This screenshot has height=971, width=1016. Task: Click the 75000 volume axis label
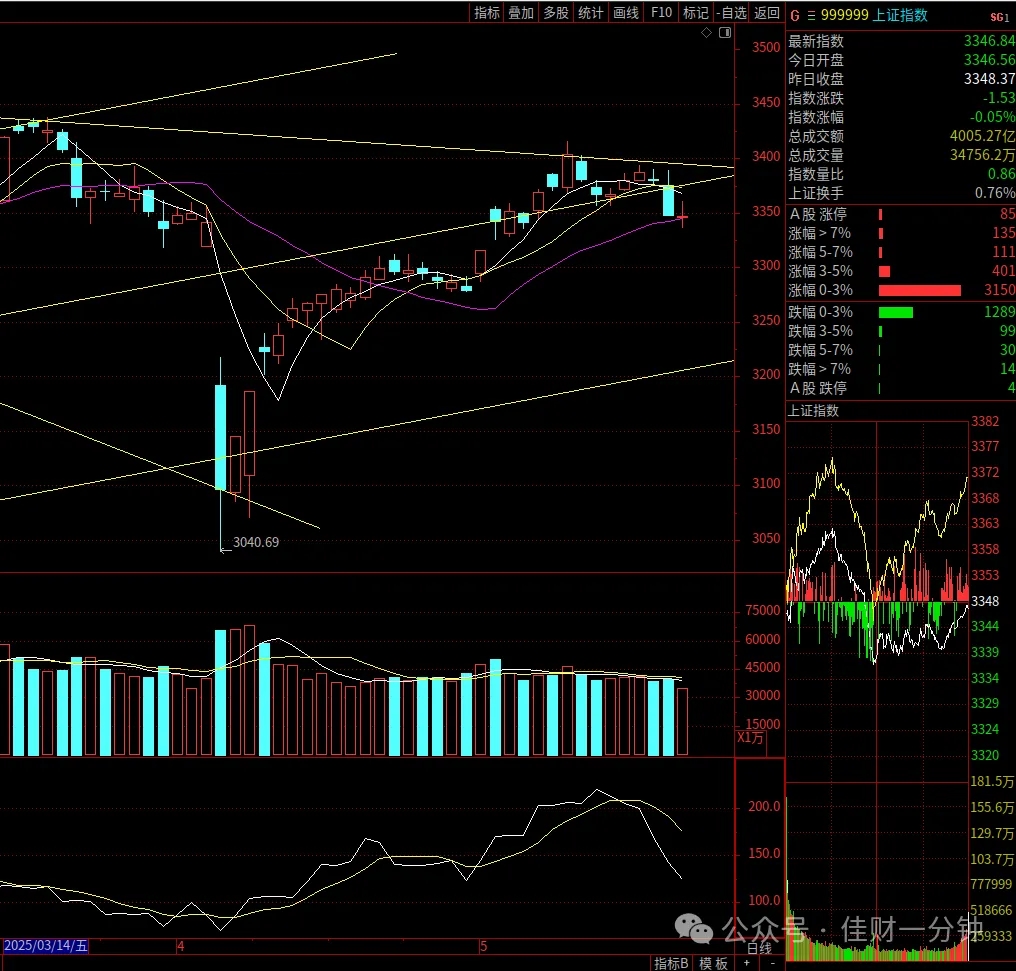[763, 610]
